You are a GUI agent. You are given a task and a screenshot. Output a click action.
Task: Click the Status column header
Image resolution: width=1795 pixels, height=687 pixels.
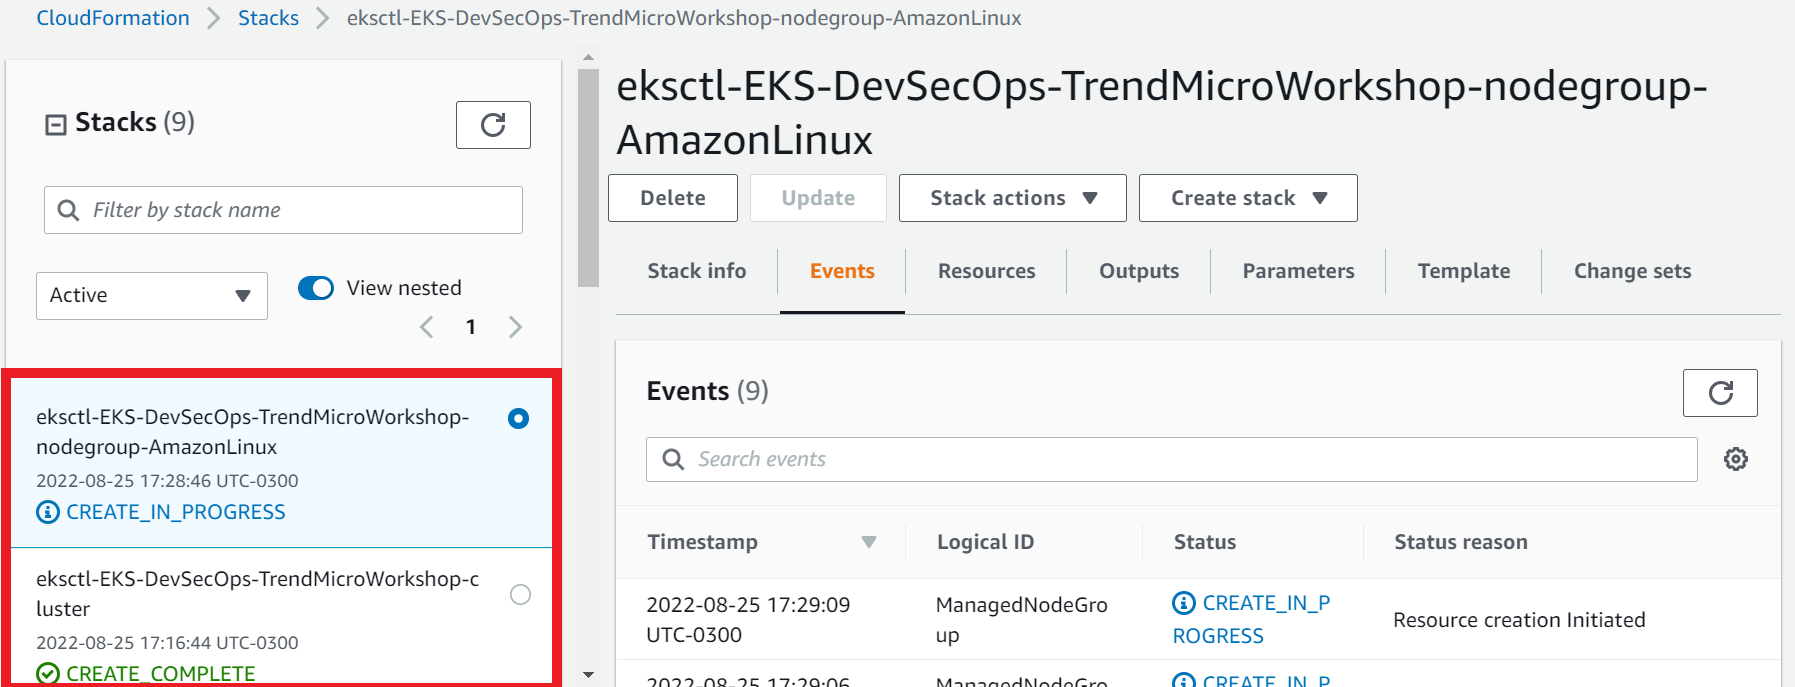click(x=1205, y=542)
